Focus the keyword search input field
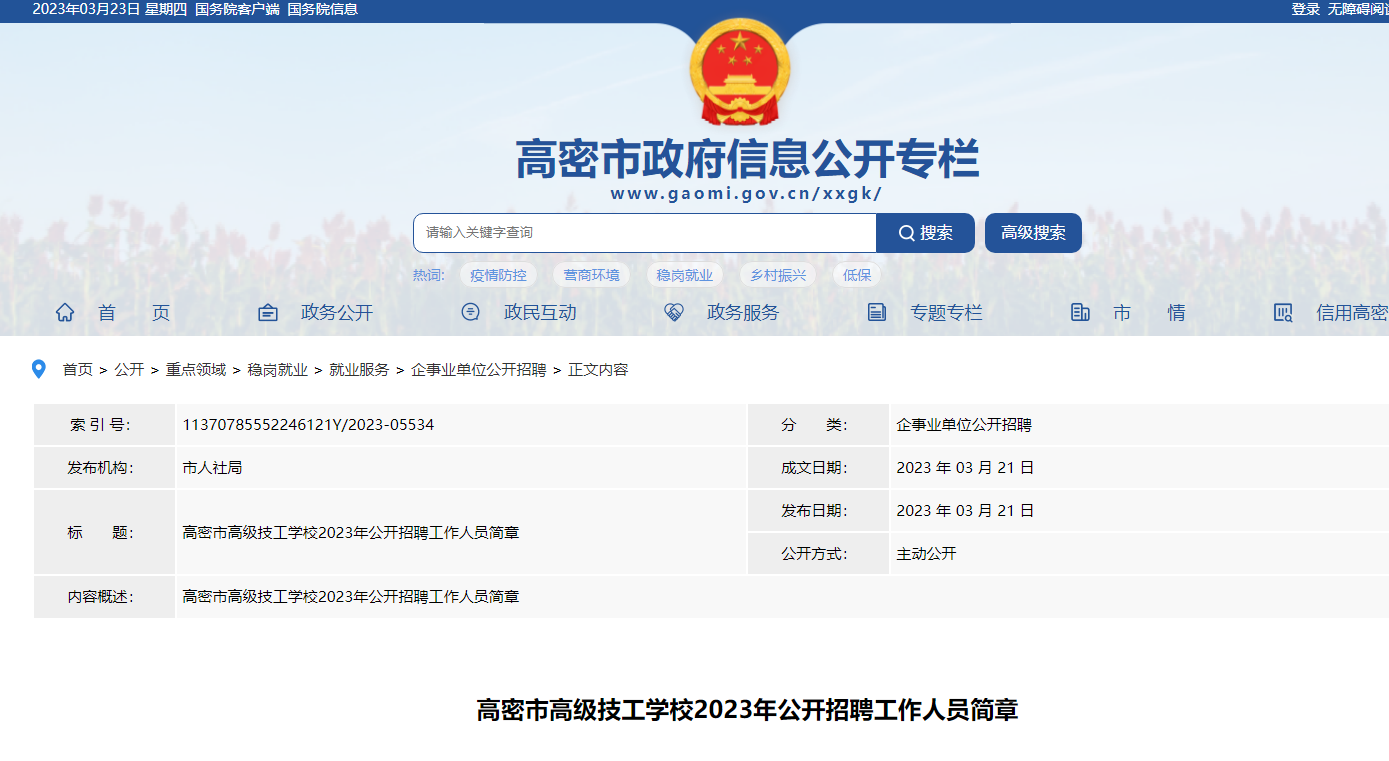This screenshot has width=1389, height=761. pyautogui.click(x=645, y=233)
